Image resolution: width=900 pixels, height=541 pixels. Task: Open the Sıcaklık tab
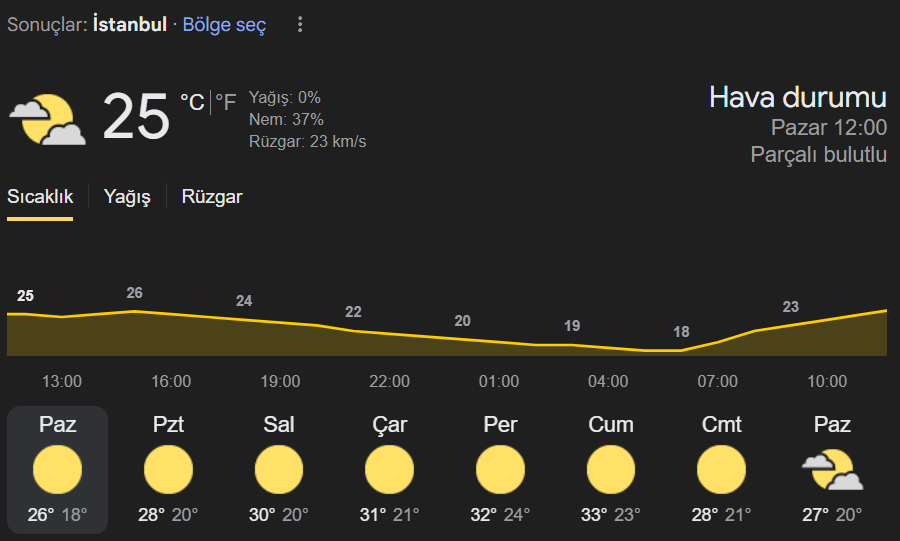40,197
